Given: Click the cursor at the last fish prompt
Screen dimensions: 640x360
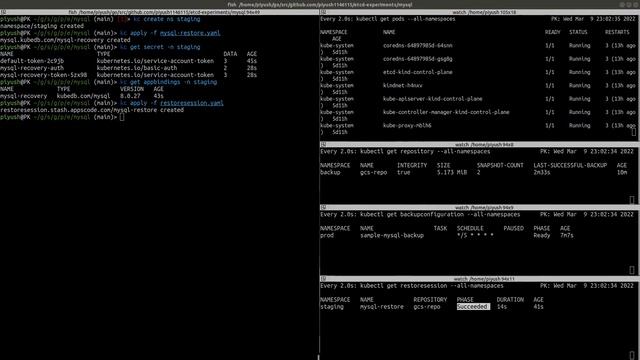Looking at the screenshot, I should 122,117.
